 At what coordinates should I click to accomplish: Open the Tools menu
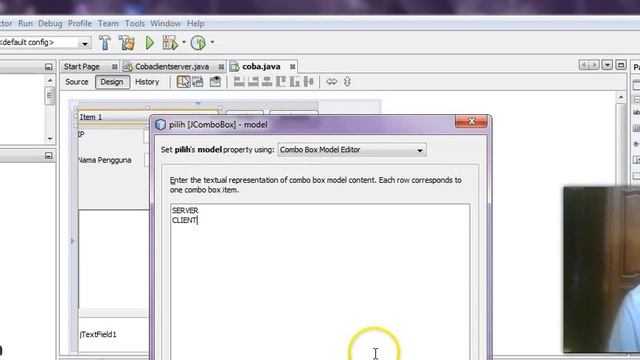pos(135,23)
